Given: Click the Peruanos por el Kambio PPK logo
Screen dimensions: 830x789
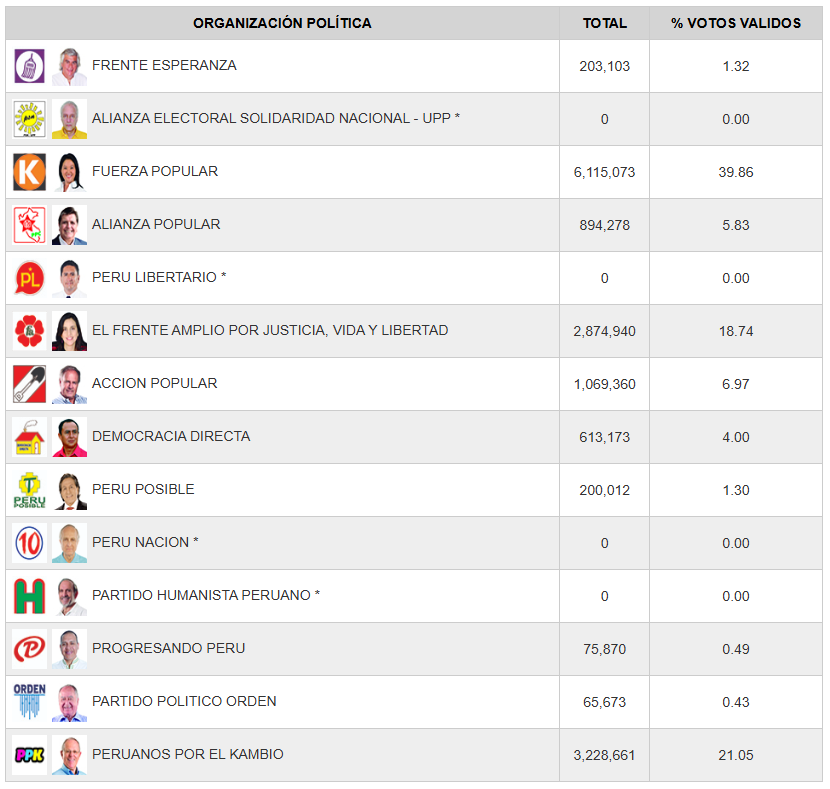Looking at the screenshot, I should (x=30, y=755).
